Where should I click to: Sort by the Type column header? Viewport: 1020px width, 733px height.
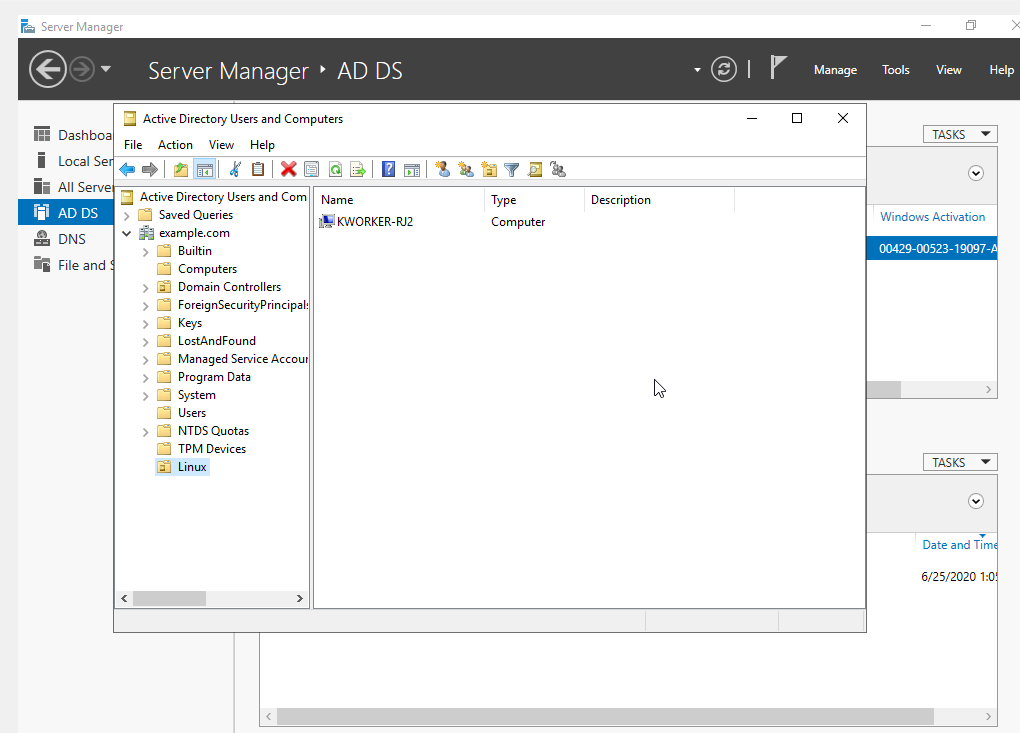pyautogui.click(x=533, y=200)
